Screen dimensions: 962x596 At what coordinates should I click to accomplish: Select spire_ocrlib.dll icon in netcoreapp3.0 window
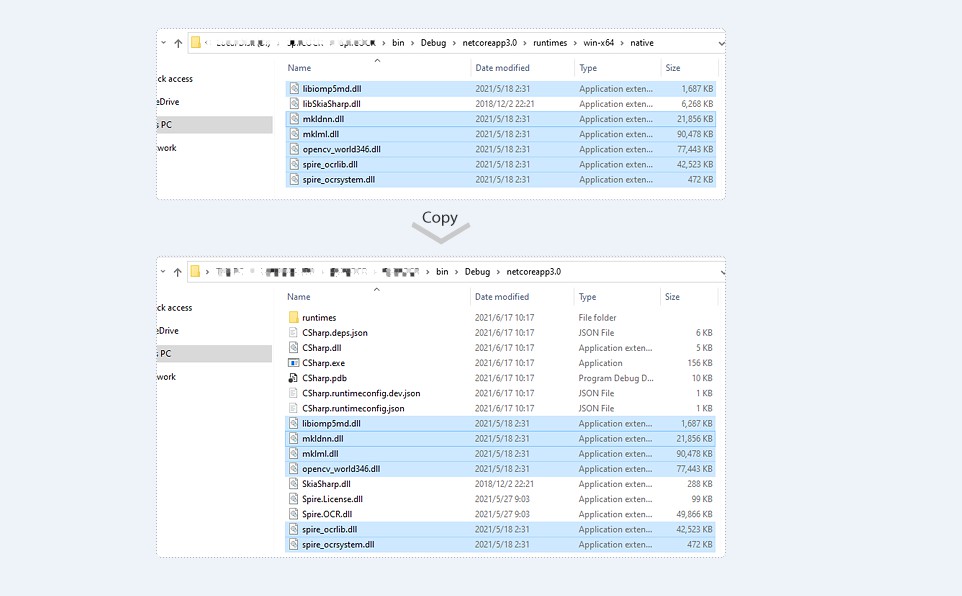coord(294,529)
